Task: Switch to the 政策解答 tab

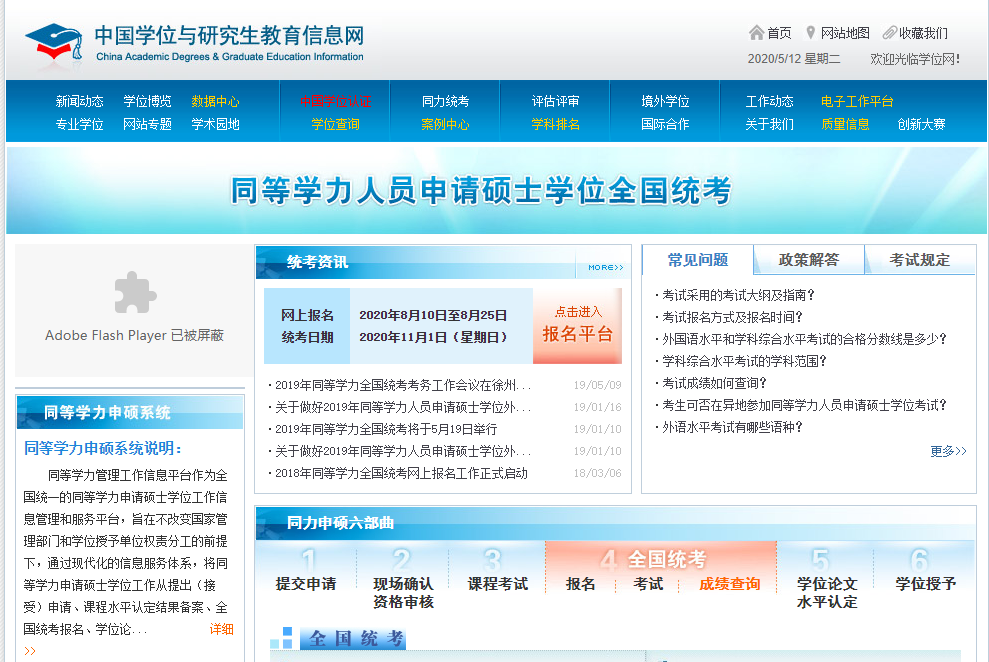Action: tap(808, 260)
